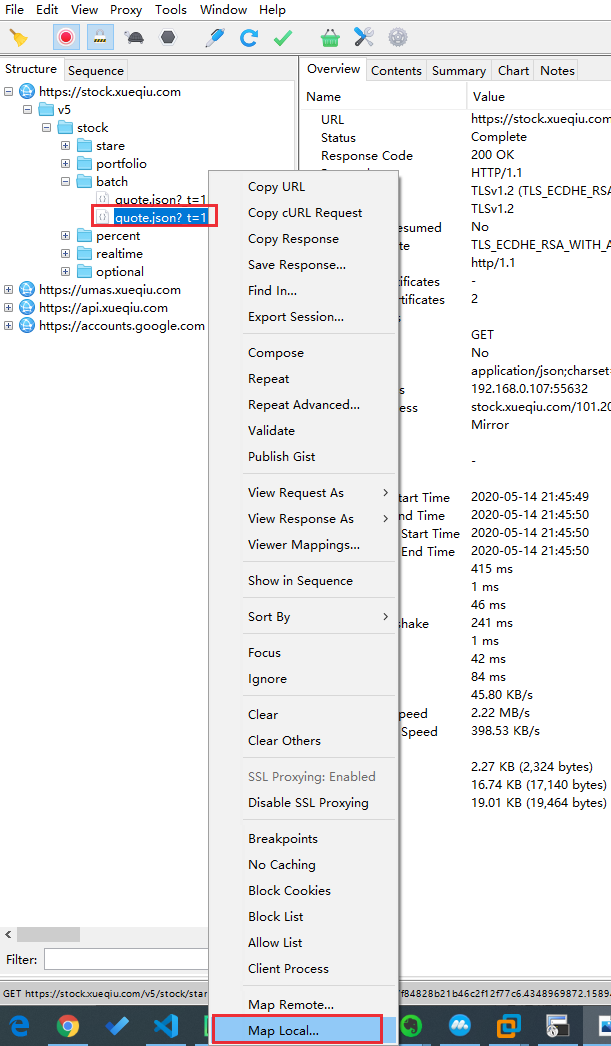Expand the api.xueqiu.com host node
Viewport: 611px width, 1046px height.
pyautogui.click(x=9, y=308)
